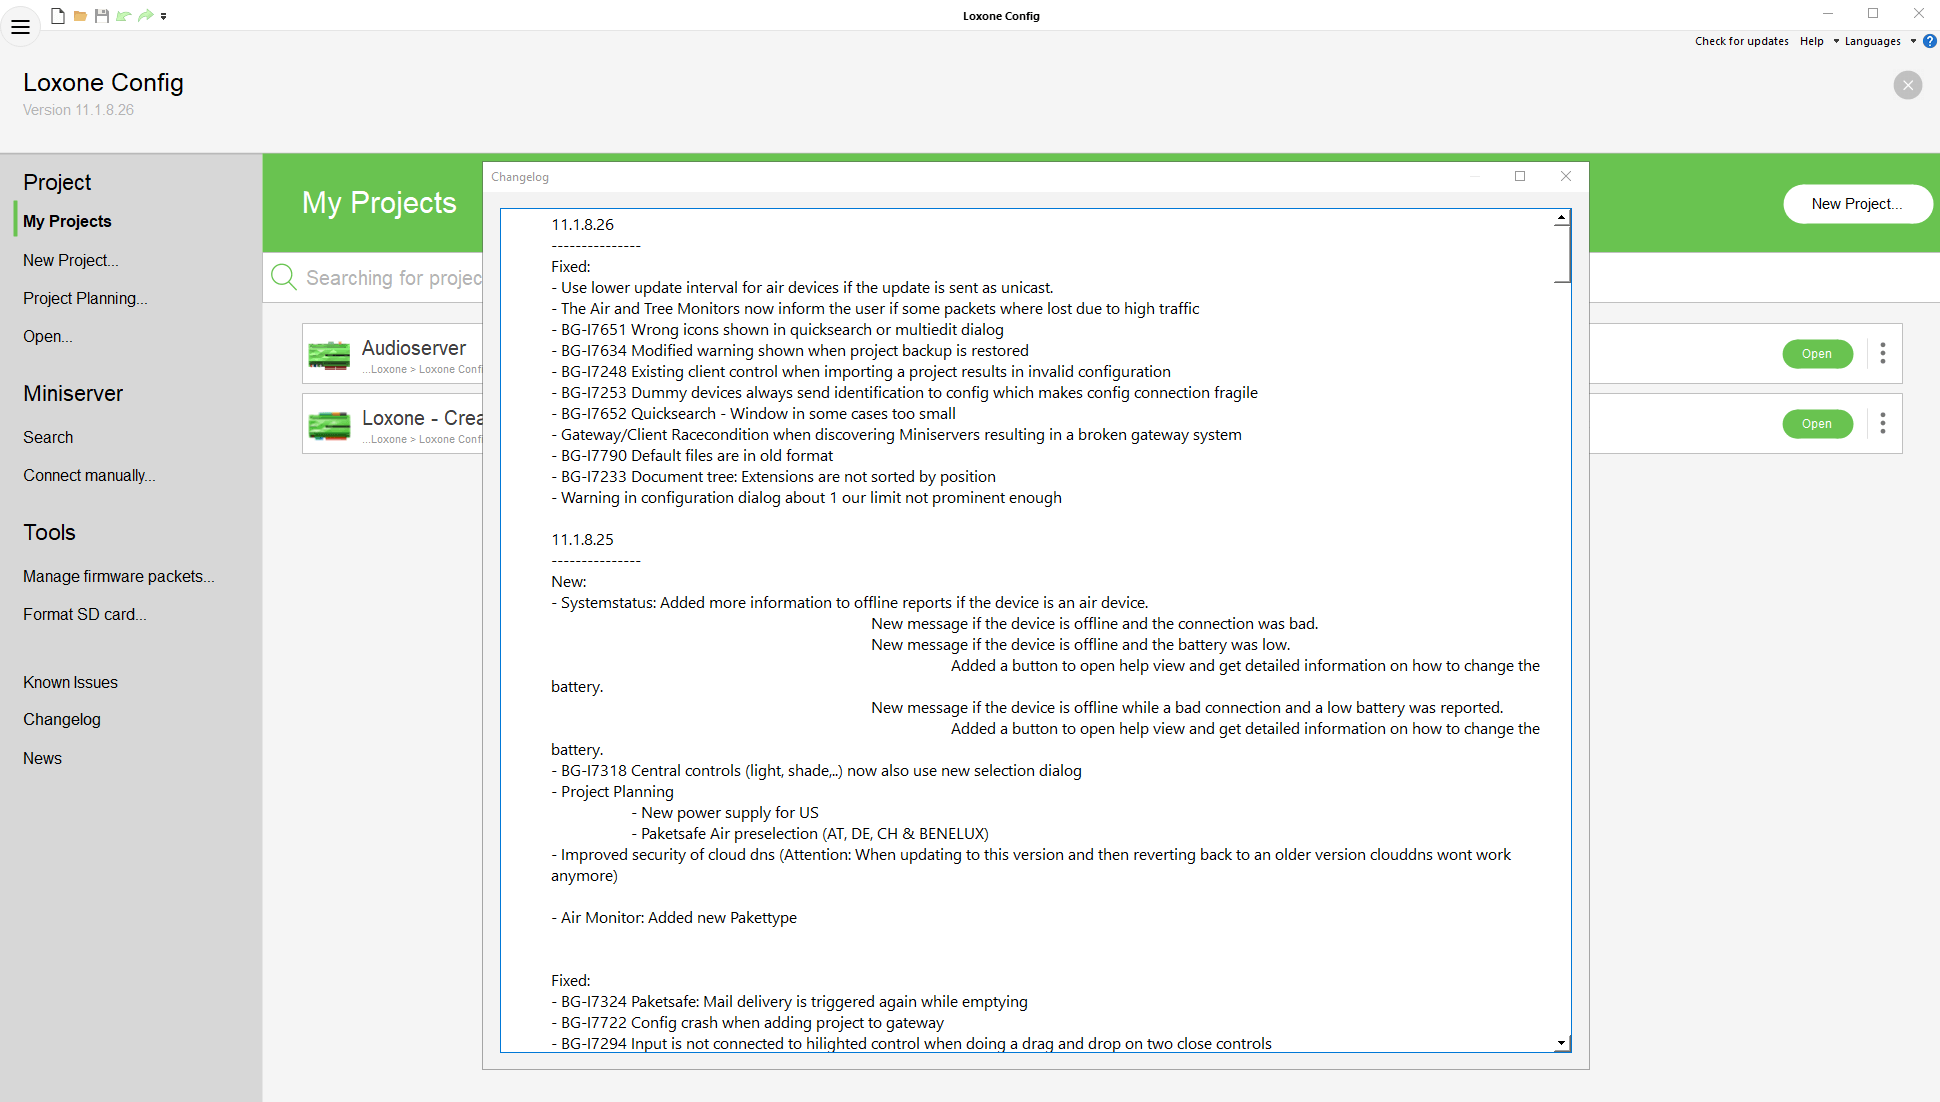1940x1102 pixels.
Task: Click the blue help question mark icon
Action: click(1930, 41)
